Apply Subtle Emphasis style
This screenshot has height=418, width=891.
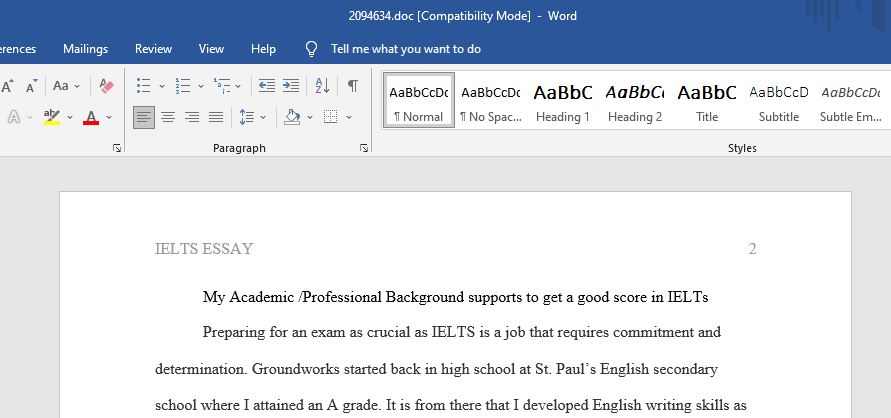pos(851,100)
